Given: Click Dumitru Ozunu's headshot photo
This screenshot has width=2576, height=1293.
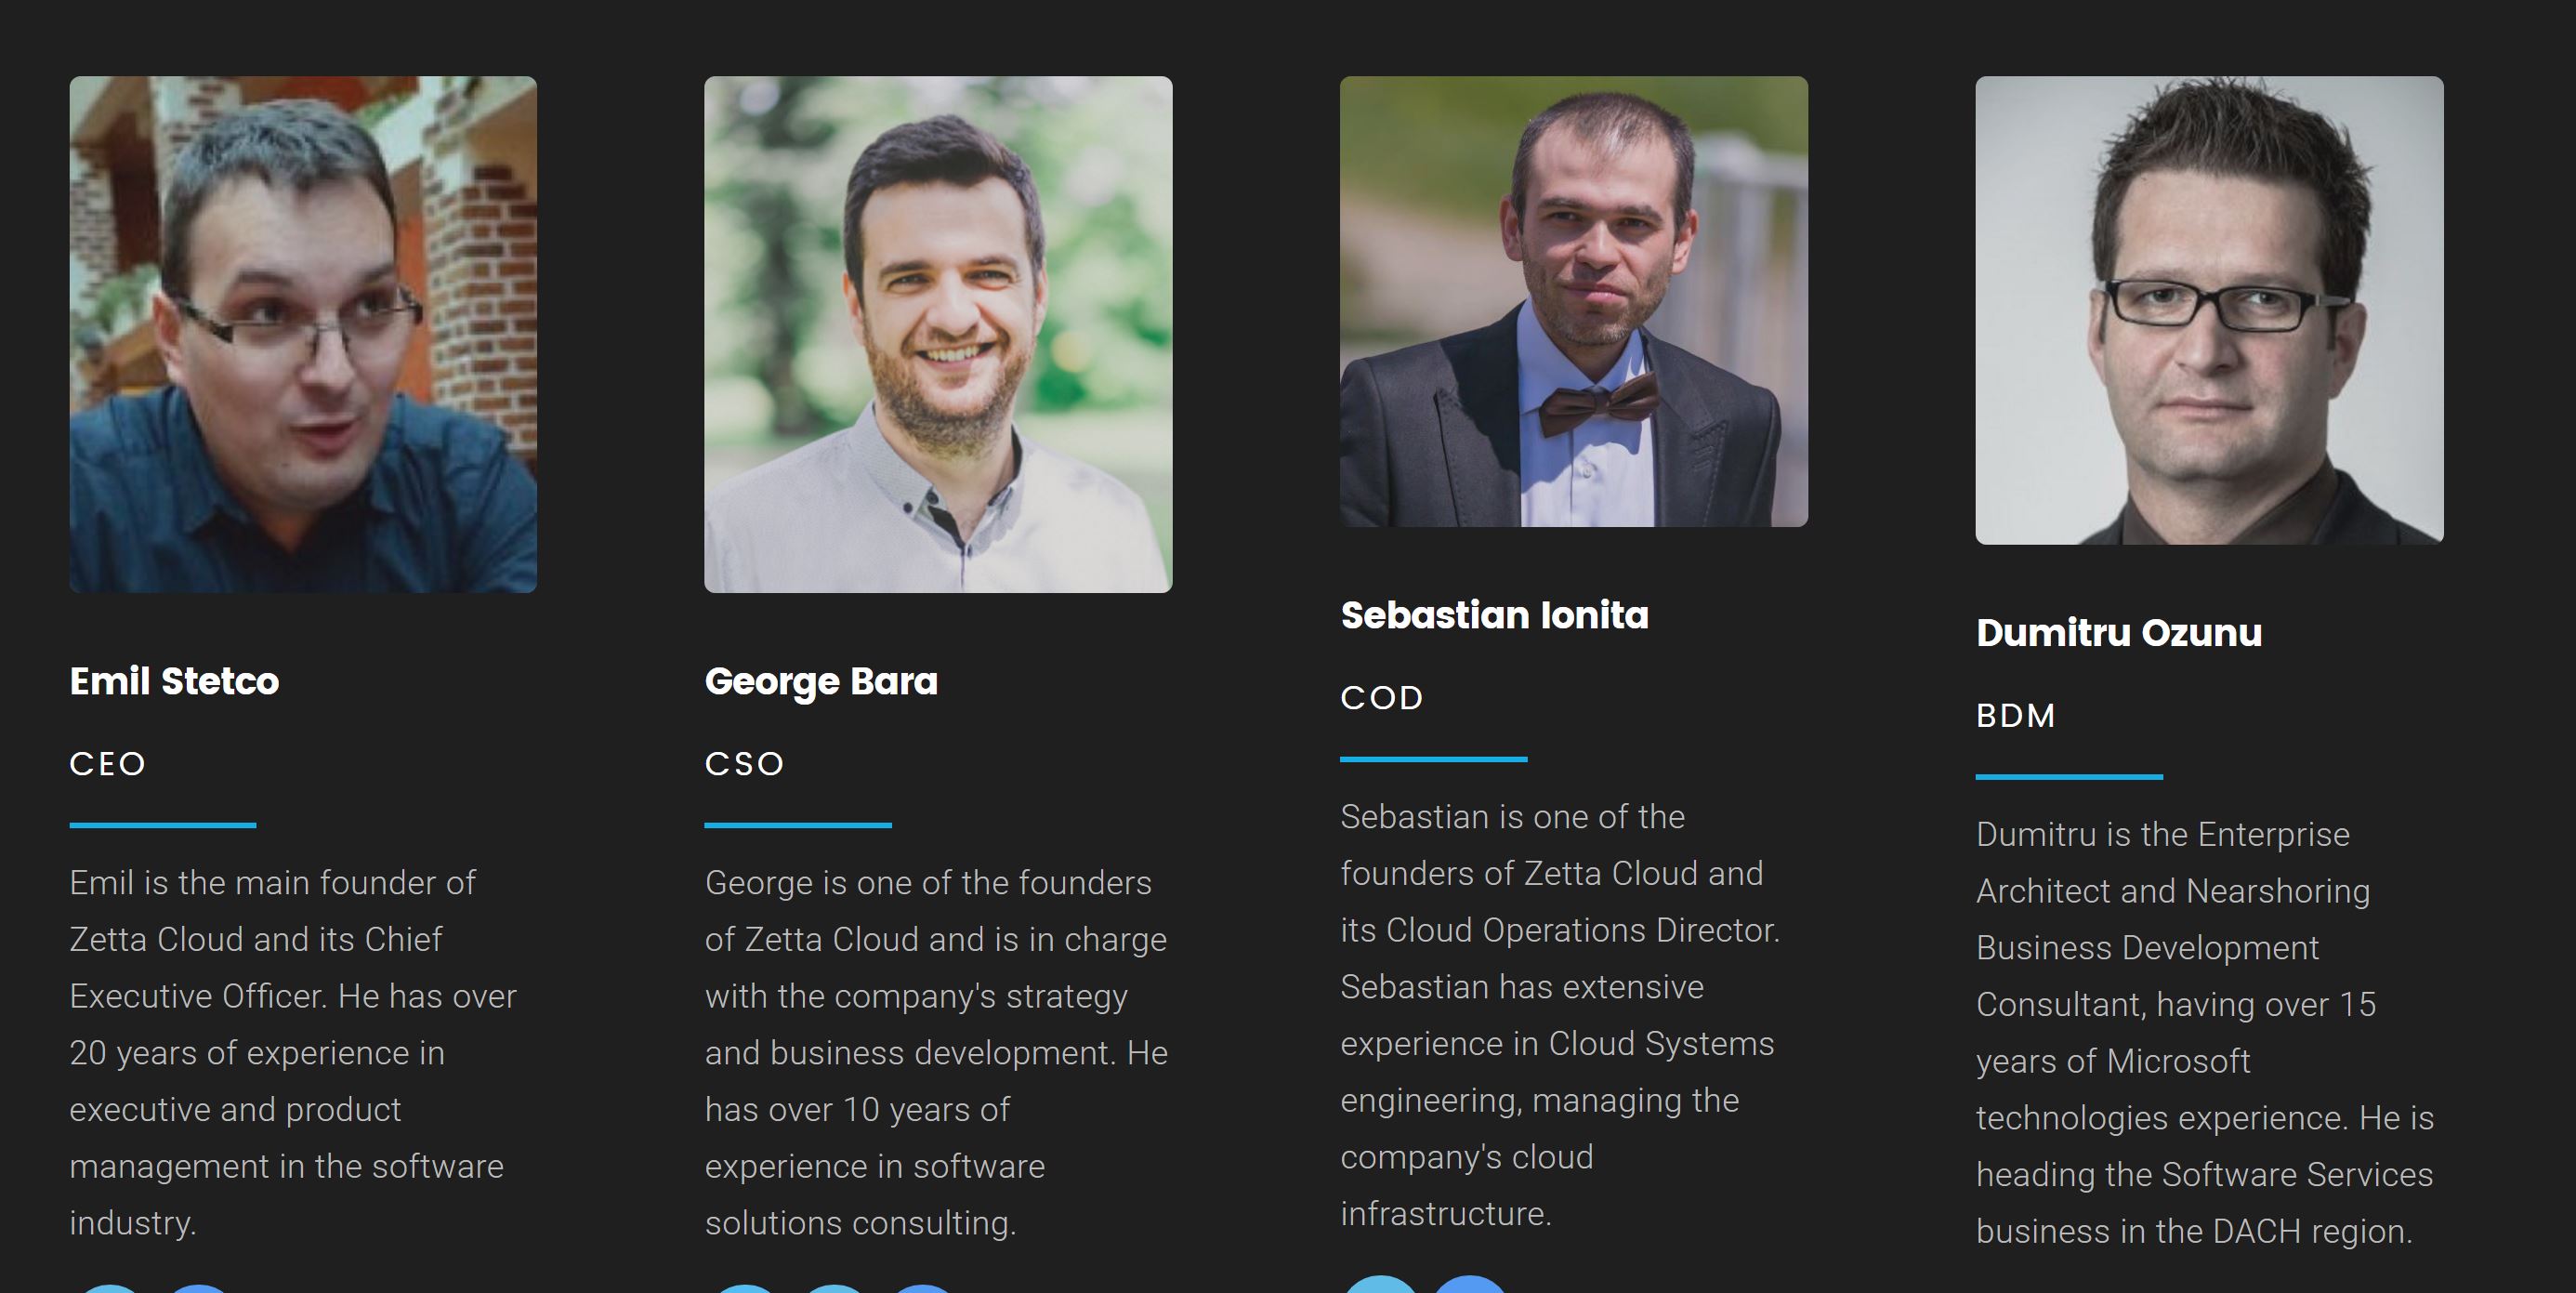Looking at the screenshot, I should pyautogui.click(x=2209, y=310).
